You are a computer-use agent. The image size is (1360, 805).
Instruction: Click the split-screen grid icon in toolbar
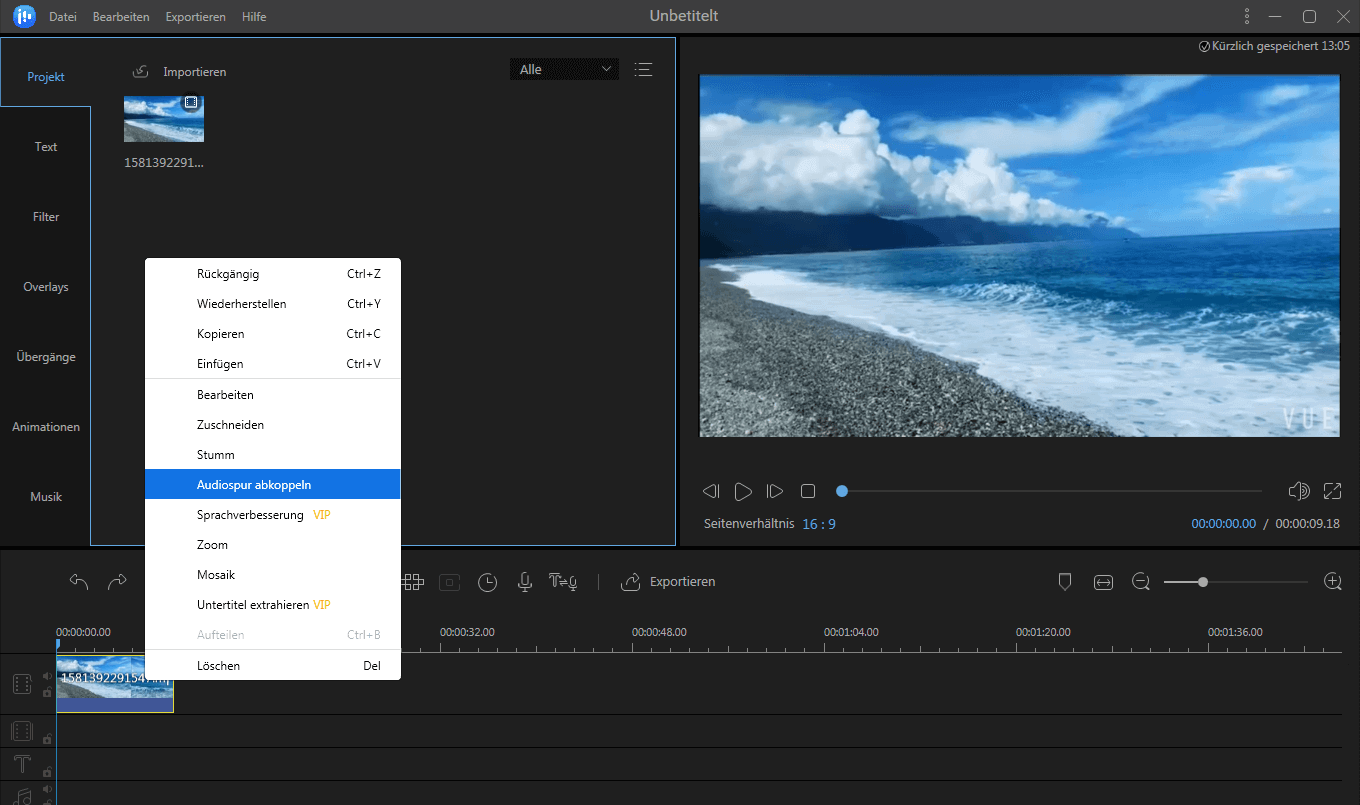412,581
